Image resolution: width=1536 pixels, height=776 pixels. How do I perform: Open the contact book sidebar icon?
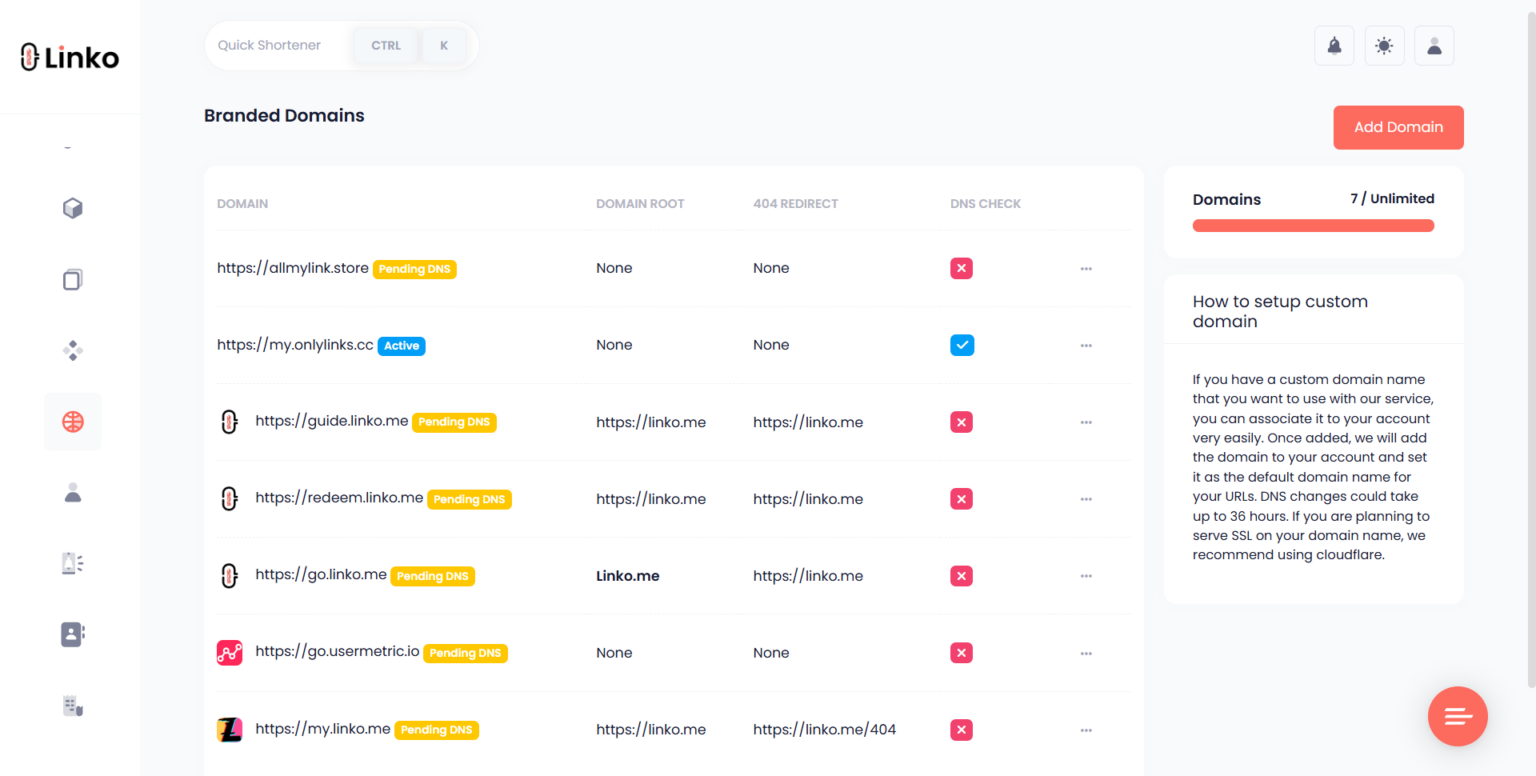[73, 634]
